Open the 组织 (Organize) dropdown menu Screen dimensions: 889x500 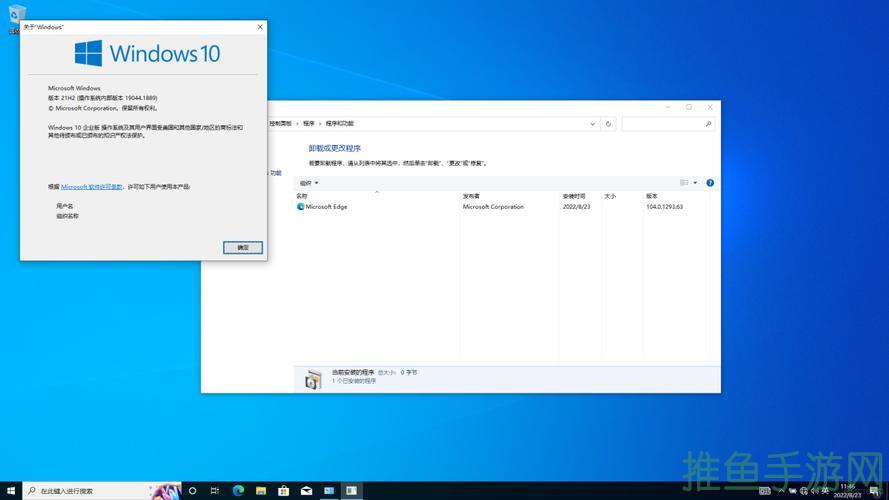click(x=308, y=183)
